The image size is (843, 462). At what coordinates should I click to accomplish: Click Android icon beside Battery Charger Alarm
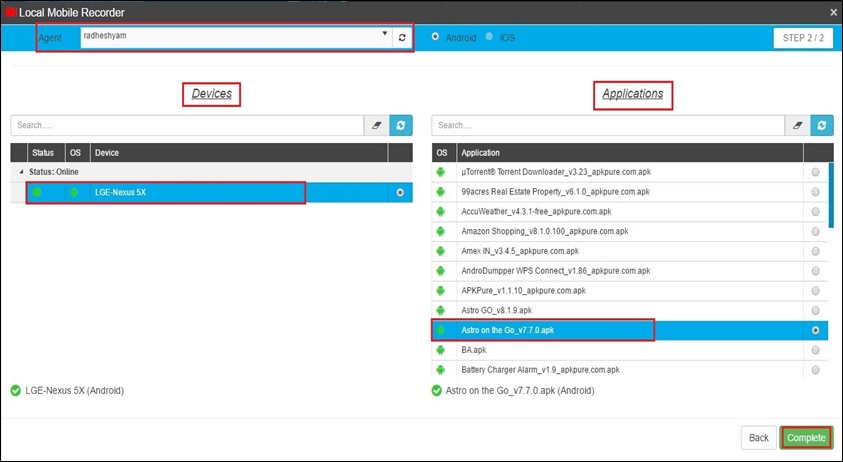pyautogui.click(x=441, y=370)
